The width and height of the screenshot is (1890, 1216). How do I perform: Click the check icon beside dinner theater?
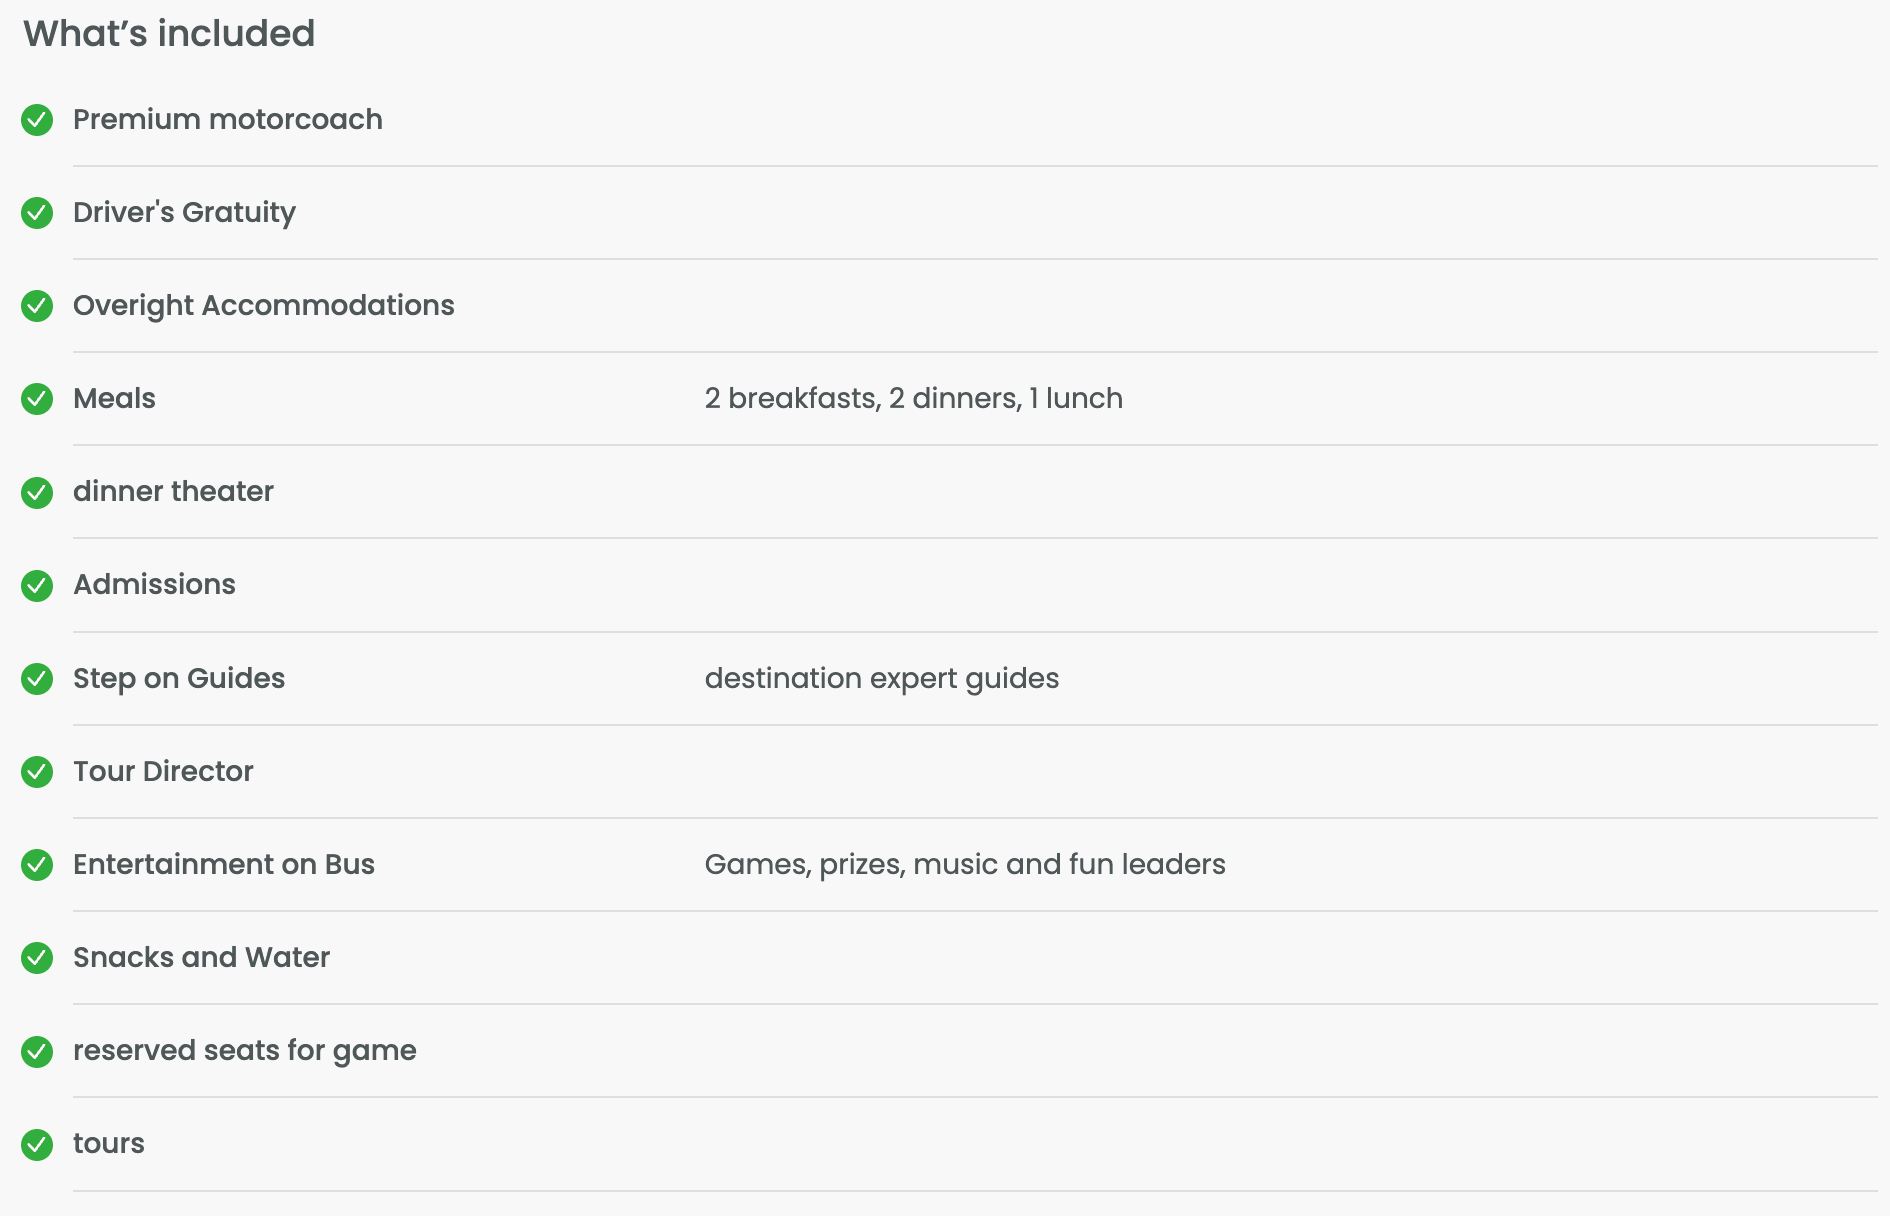coord(37,492)
